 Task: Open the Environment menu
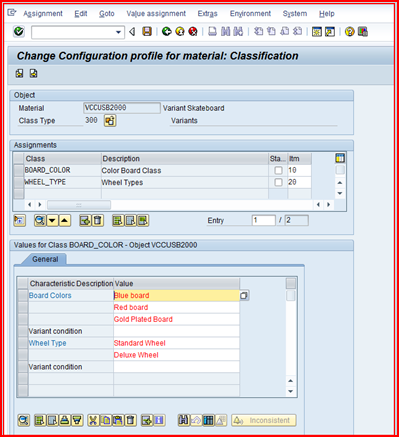click(250, 14)
